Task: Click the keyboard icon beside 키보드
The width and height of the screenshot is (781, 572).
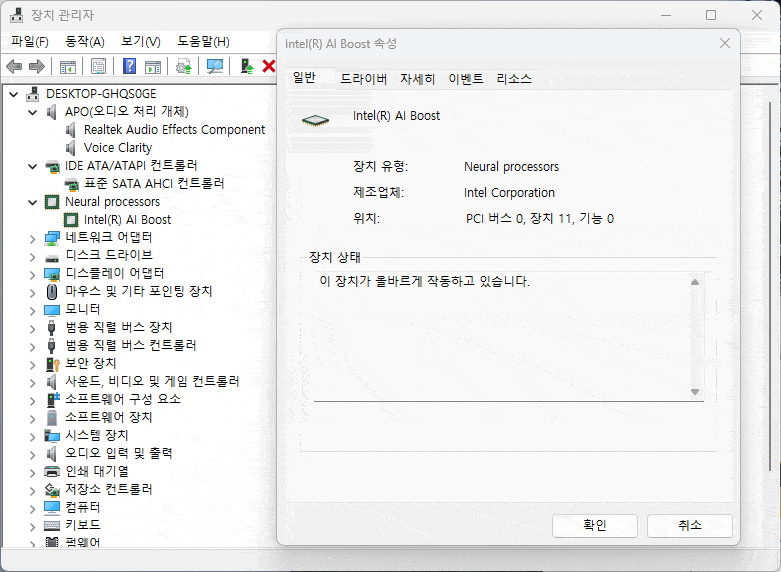Action: [x=52, y=525]
